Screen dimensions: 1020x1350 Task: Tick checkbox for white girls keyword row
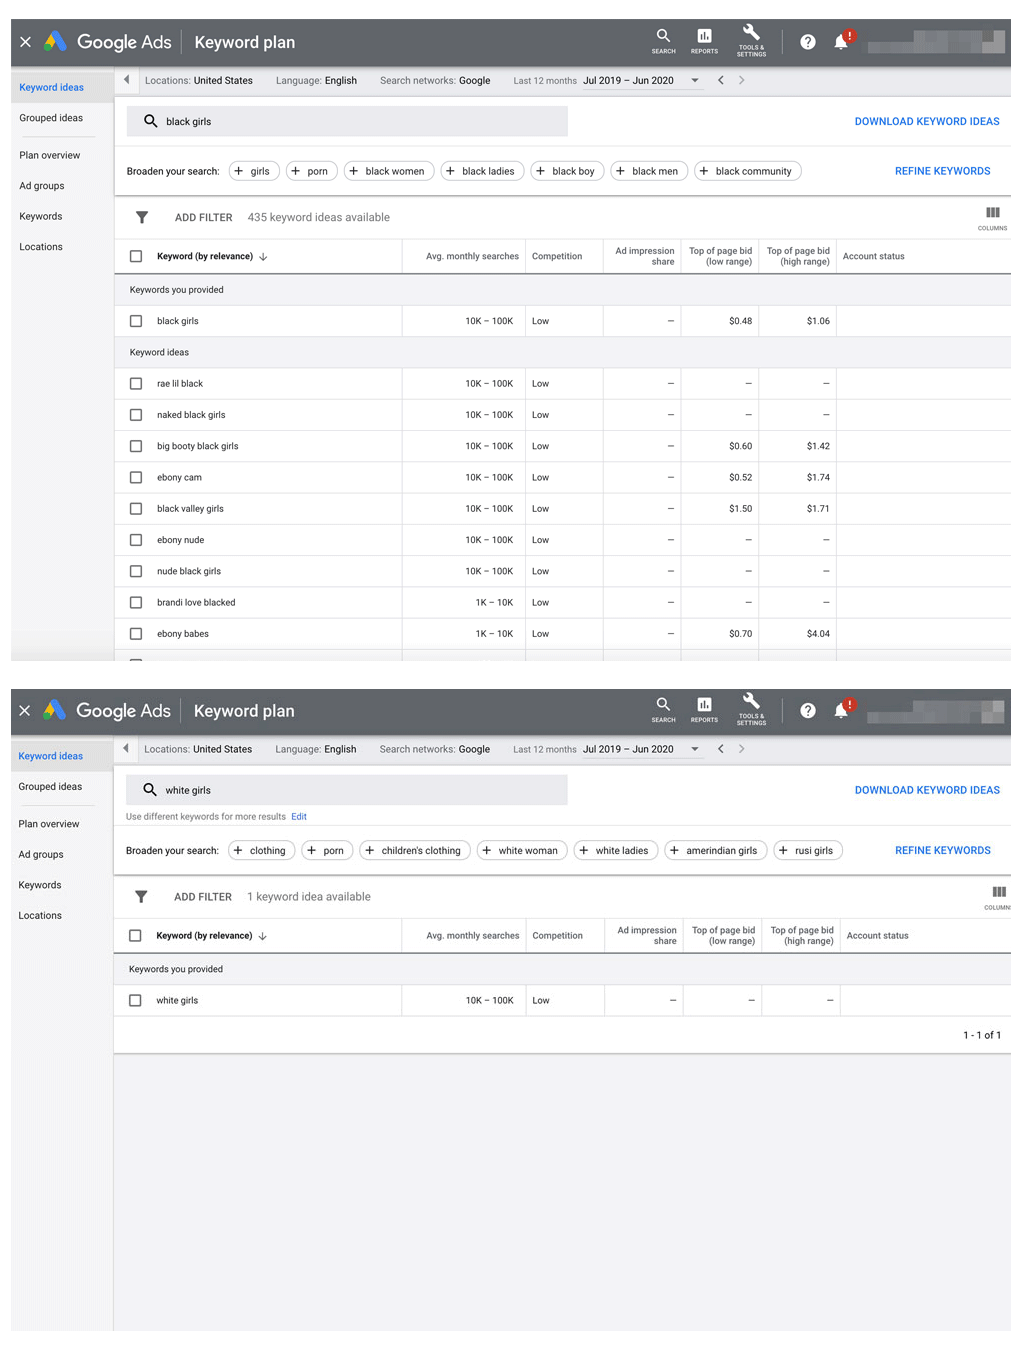point(135,1000)
